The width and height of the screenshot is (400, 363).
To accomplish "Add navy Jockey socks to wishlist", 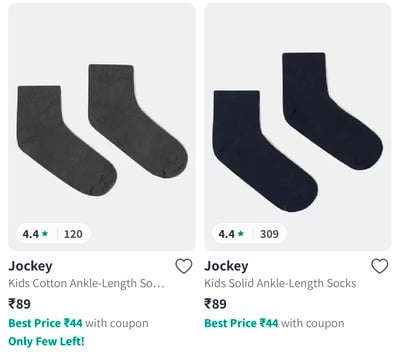I will coord(380,266).
